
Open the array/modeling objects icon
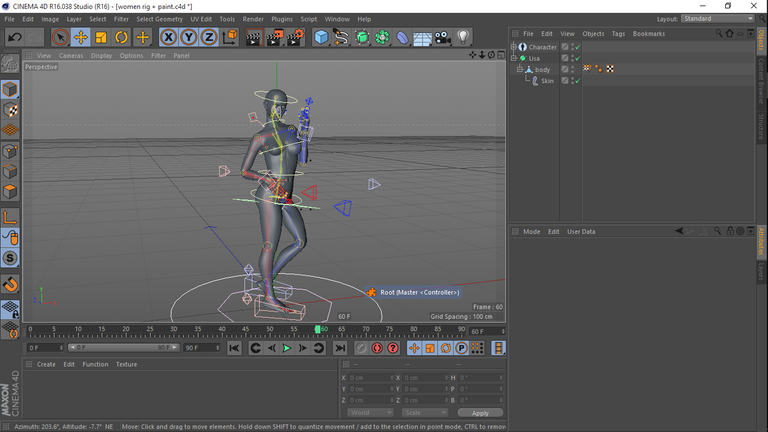coord(382,37)
